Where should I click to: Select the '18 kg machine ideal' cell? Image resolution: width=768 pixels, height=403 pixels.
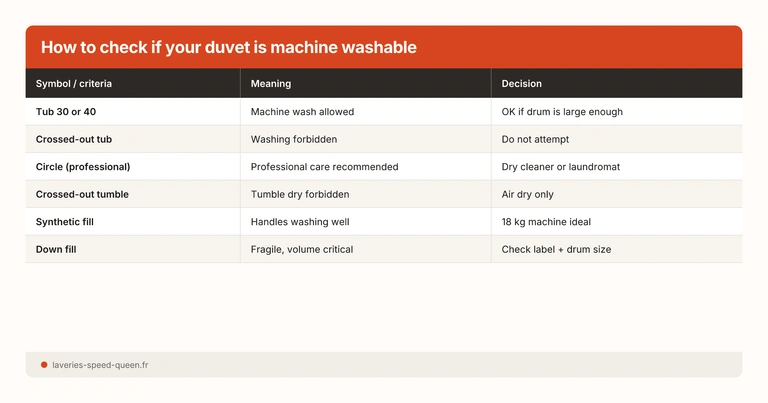[617, 221]
